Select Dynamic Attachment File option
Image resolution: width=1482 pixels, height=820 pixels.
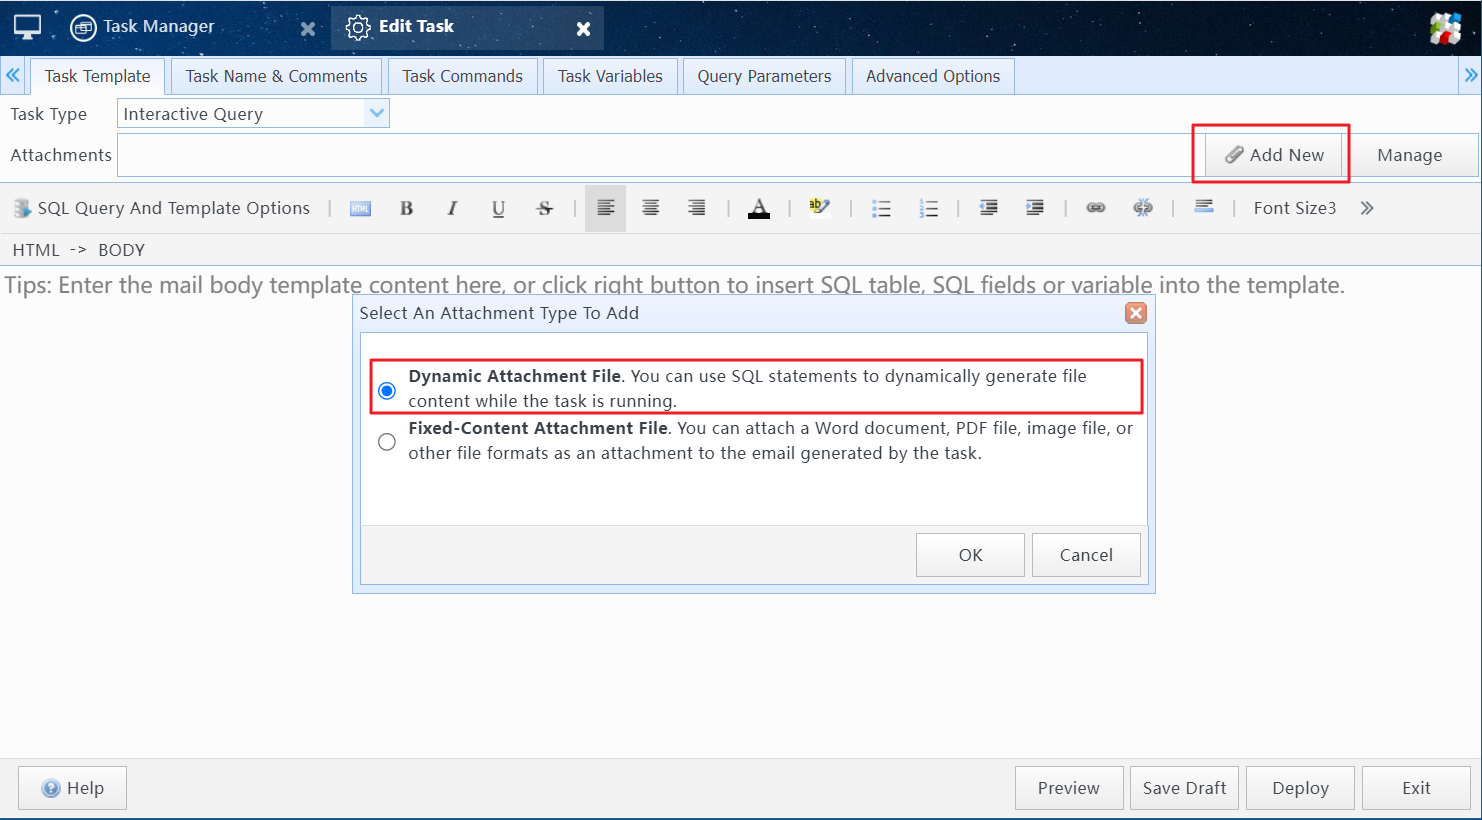[x=387, y=390]
